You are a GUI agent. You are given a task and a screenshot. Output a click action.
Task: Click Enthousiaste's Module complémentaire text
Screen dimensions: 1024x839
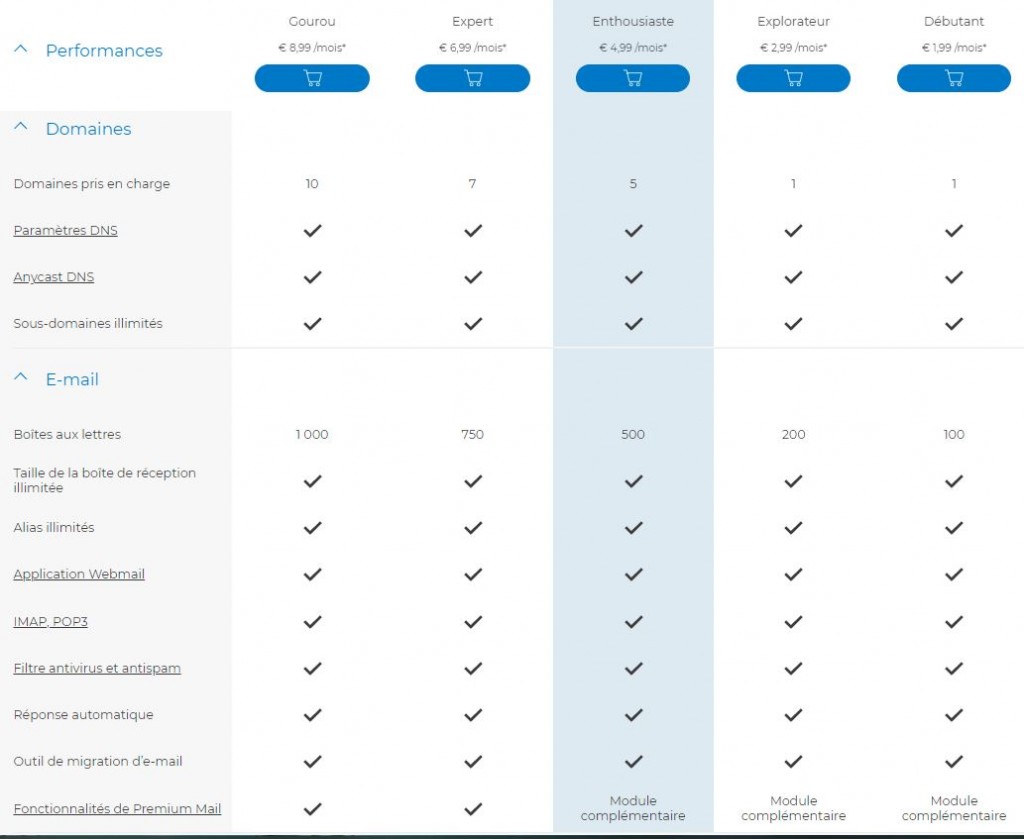tap(633, 808)
